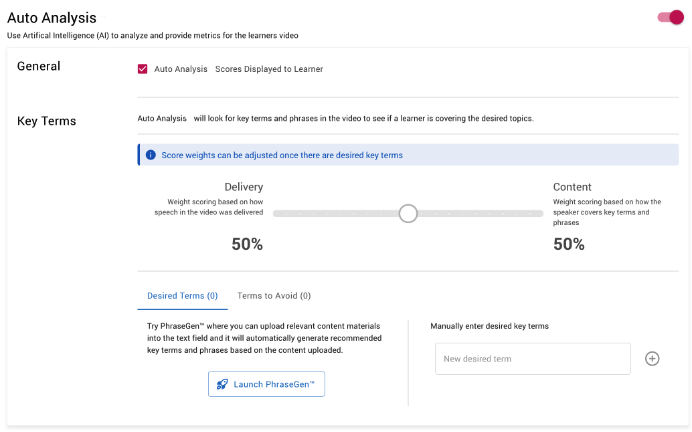
Task: Click the Delivery 50% percentage value
Action: (x=247, y=244)
